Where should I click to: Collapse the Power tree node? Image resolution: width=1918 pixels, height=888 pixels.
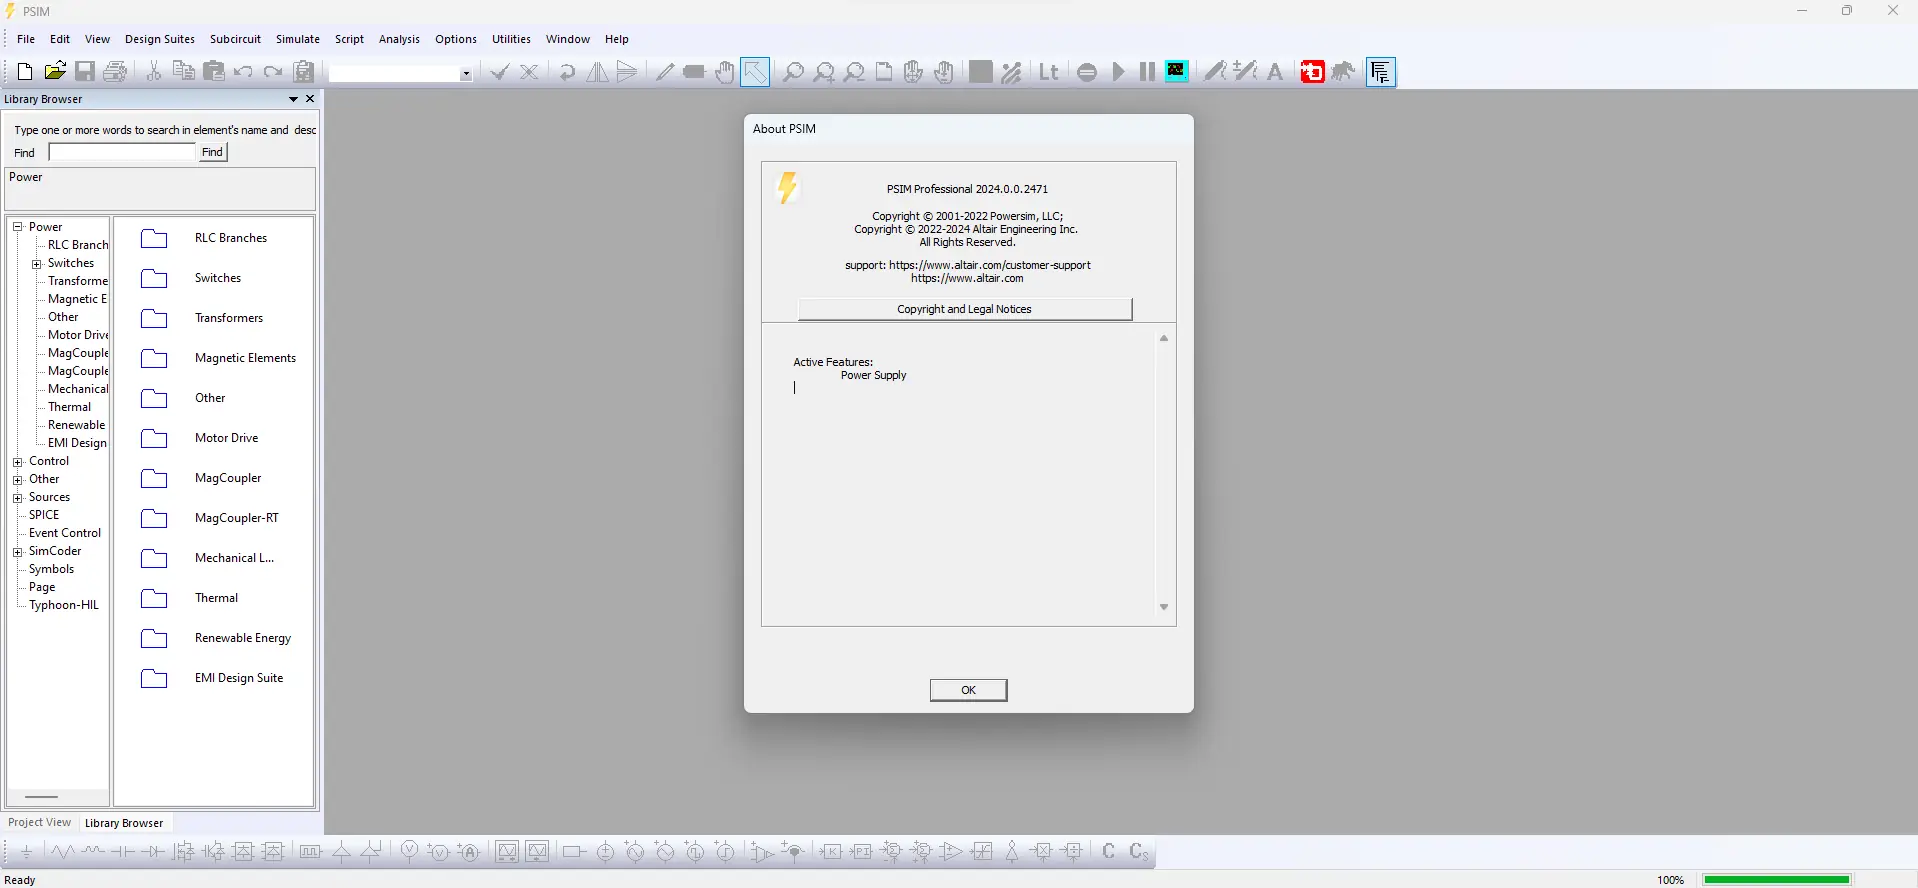[17, 227]
